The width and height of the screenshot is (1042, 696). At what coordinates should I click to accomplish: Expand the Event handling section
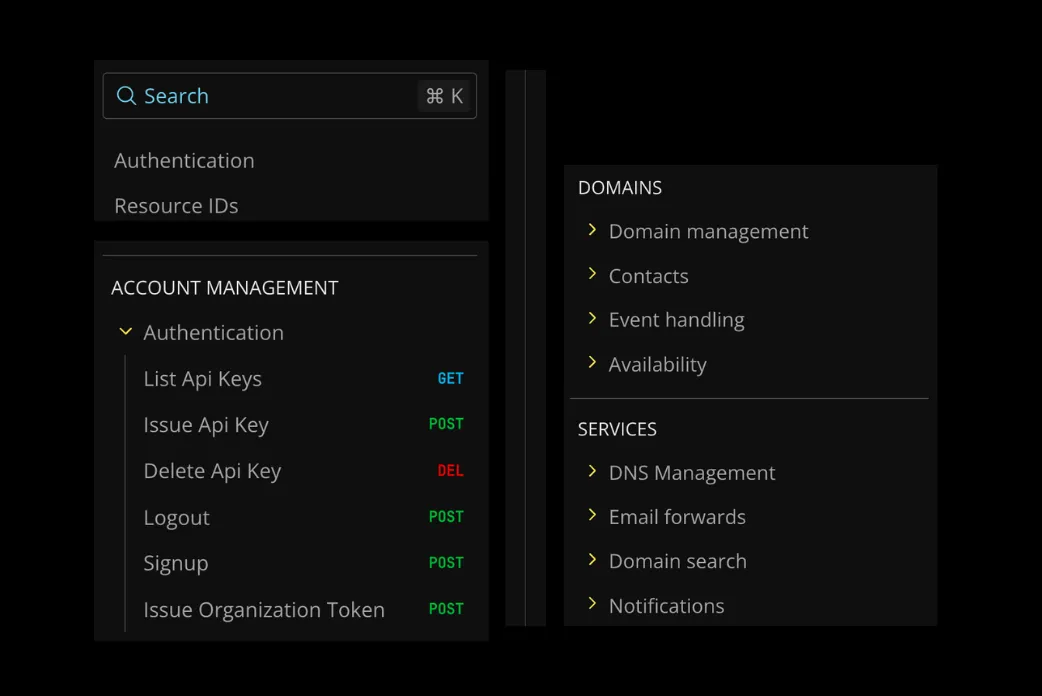pos(676,319)
